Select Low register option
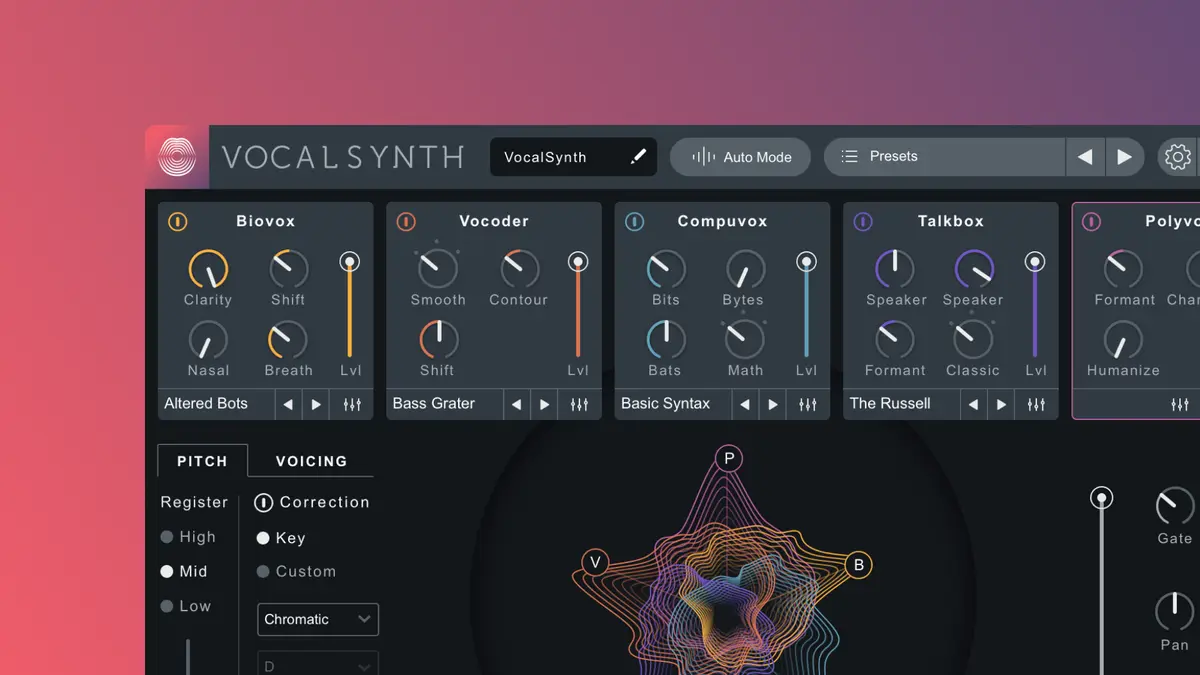This screenshot has height=675, width=1200. (x=186, y=606)
